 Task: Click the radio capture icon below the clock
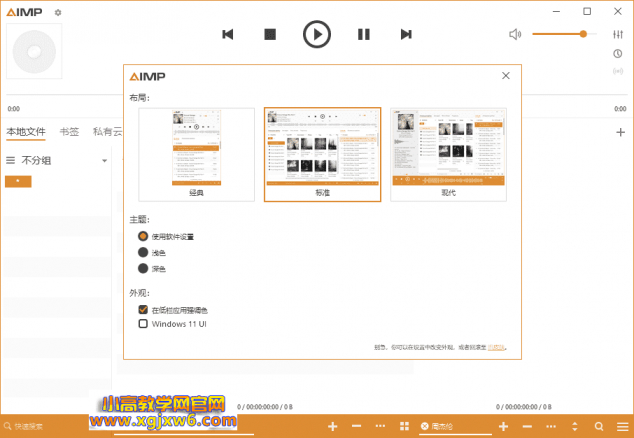618,72
